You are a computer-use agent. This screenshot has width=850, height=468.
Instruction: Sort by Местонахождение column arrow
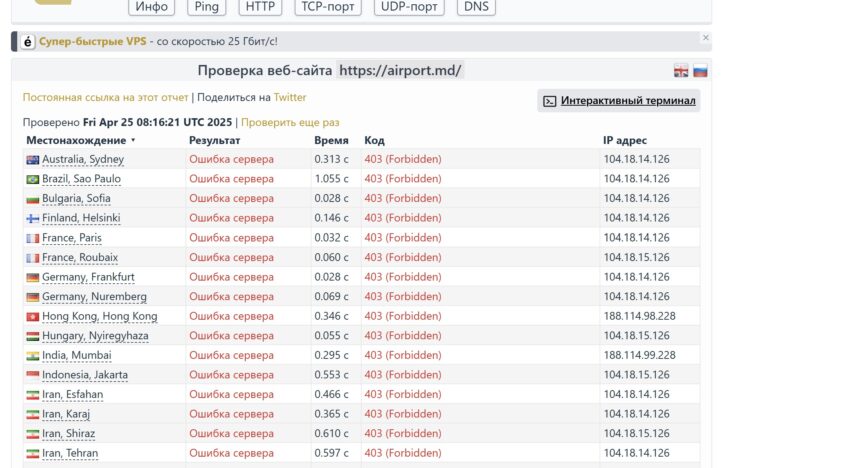coord(133,140)
